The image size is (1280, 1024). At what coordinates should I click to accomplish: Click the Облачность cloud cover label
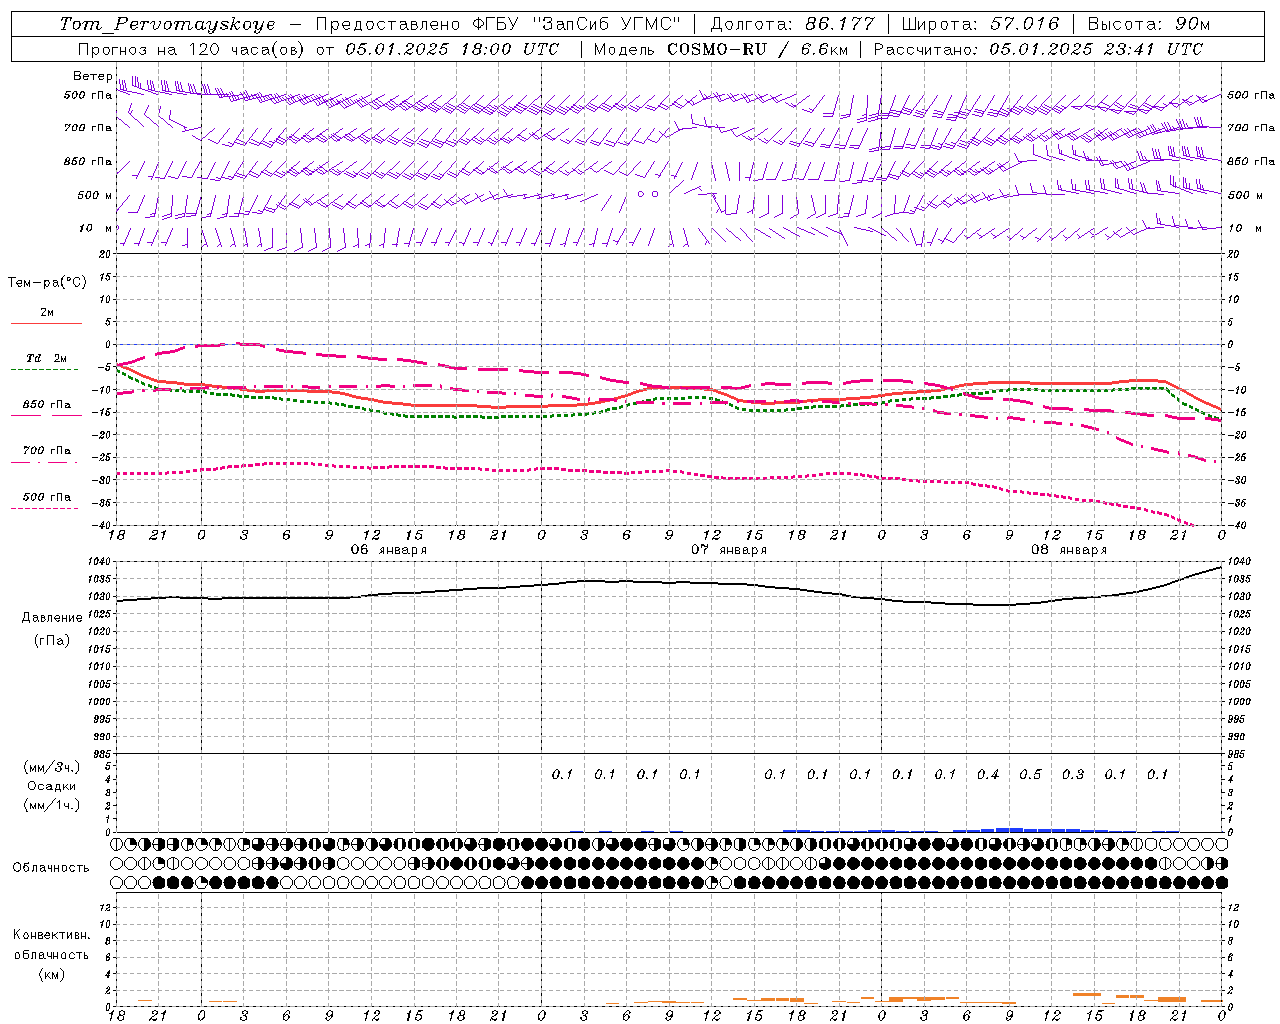coord(51,867)
